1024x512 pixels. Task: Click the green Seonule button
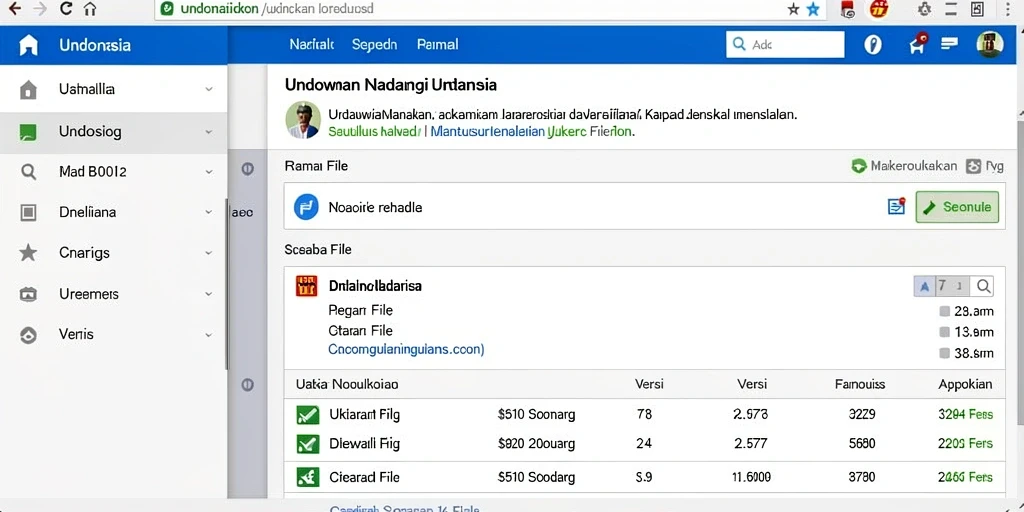[x=957, y=207]
